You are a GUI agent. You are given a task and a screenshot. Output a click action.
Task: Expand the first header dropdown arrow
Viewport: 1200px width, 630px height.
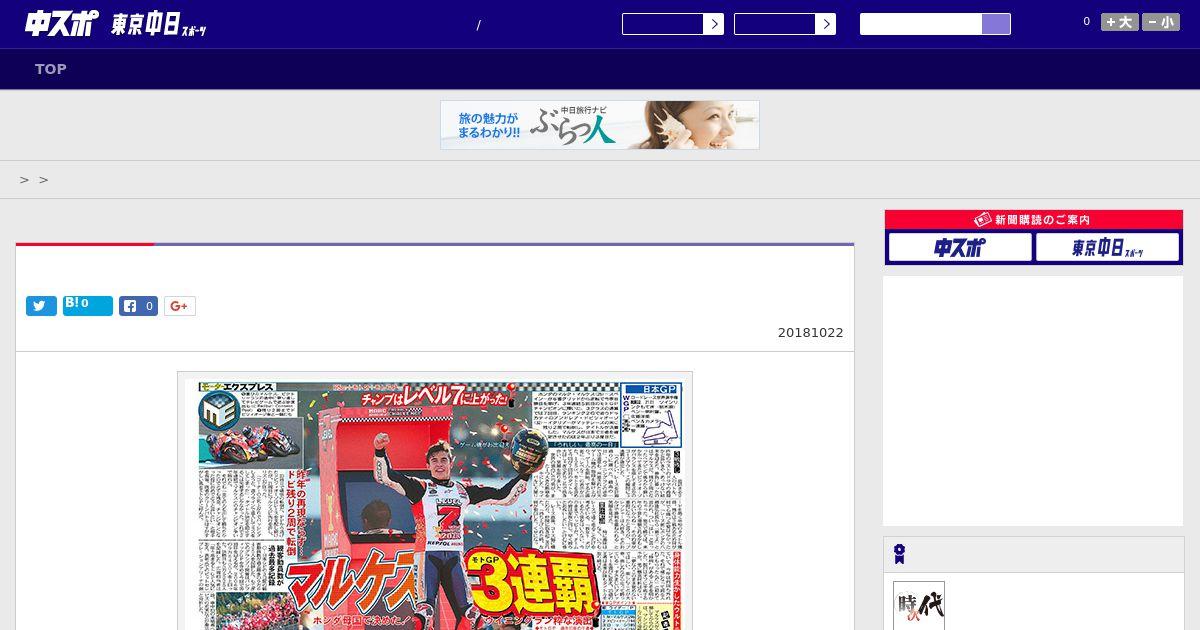coord(713,24)
